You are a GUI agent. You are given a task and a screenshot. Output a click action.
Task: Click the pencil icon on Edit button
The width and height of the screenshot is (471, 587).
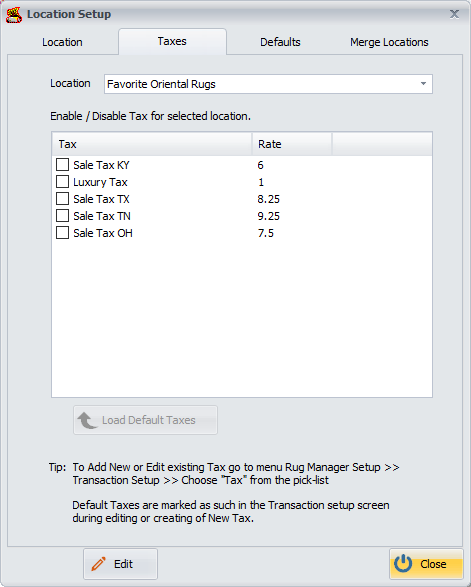99,564
